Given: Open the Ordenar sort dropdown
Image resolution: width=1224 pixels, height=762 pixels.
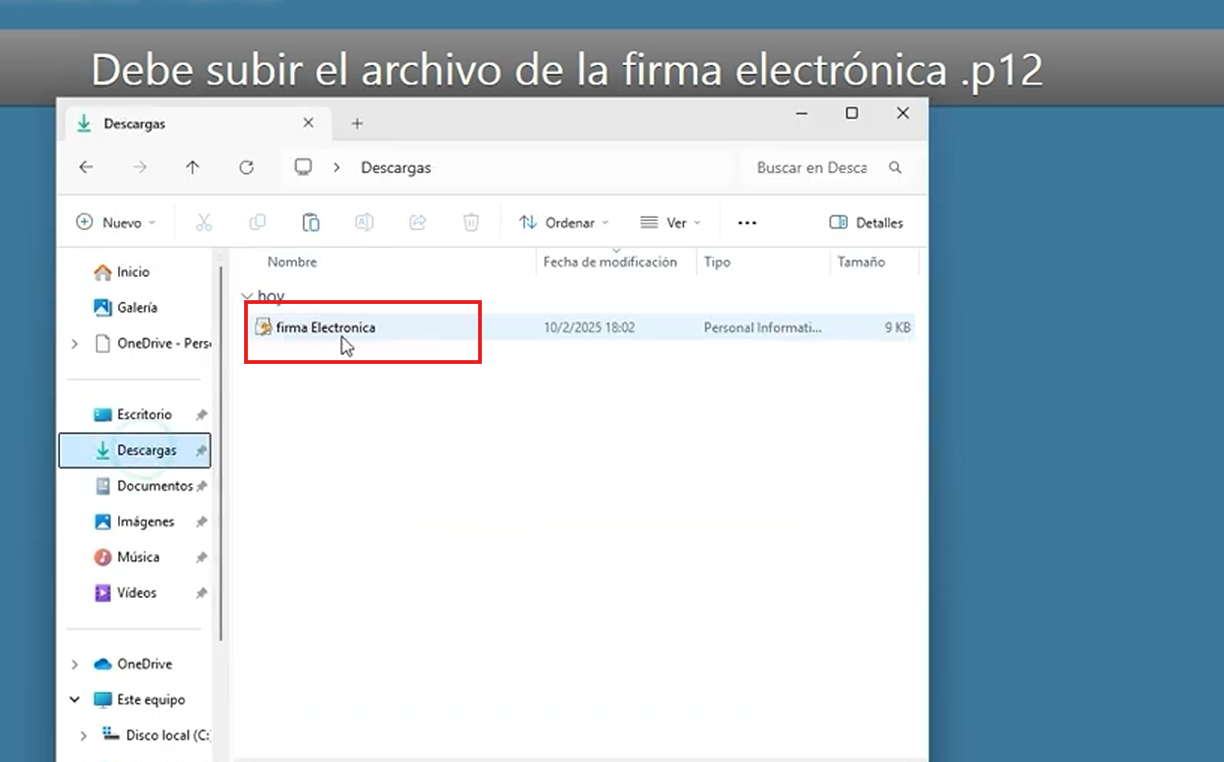Looking at the screenshot, I should (563, 223).
